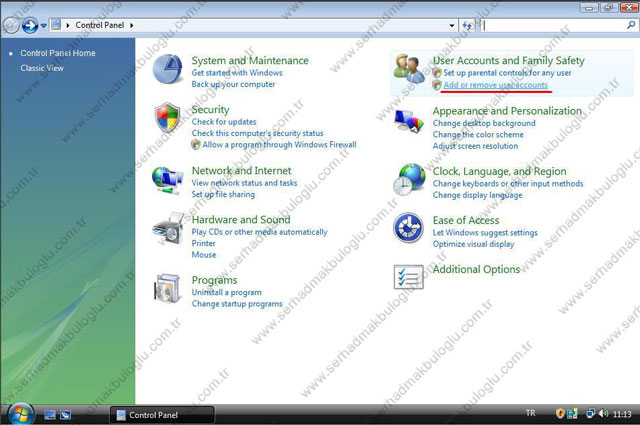Click Change the color scheme
This screenshot has height=425, width=640.
pyautogui.click(x=478, y=135)
